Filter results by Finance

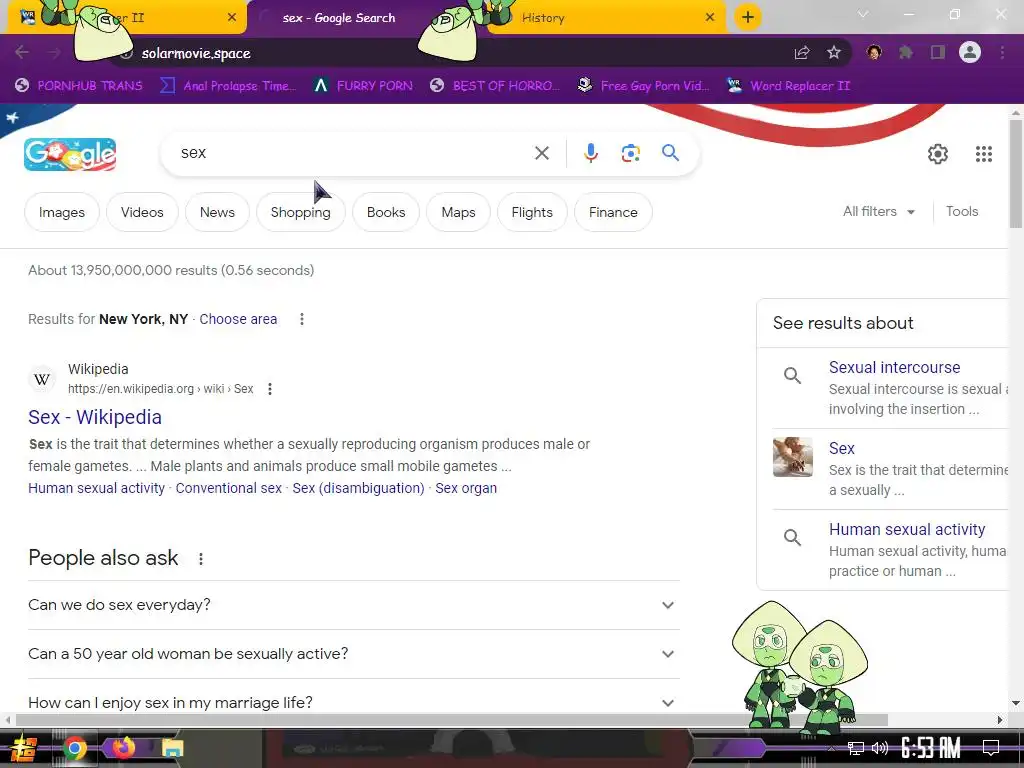(613, 212)
